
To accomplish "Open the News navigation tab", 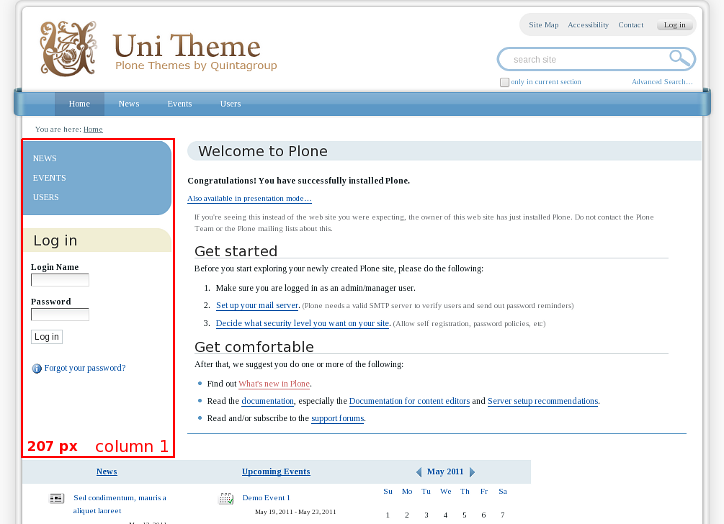I will (129, 104).
